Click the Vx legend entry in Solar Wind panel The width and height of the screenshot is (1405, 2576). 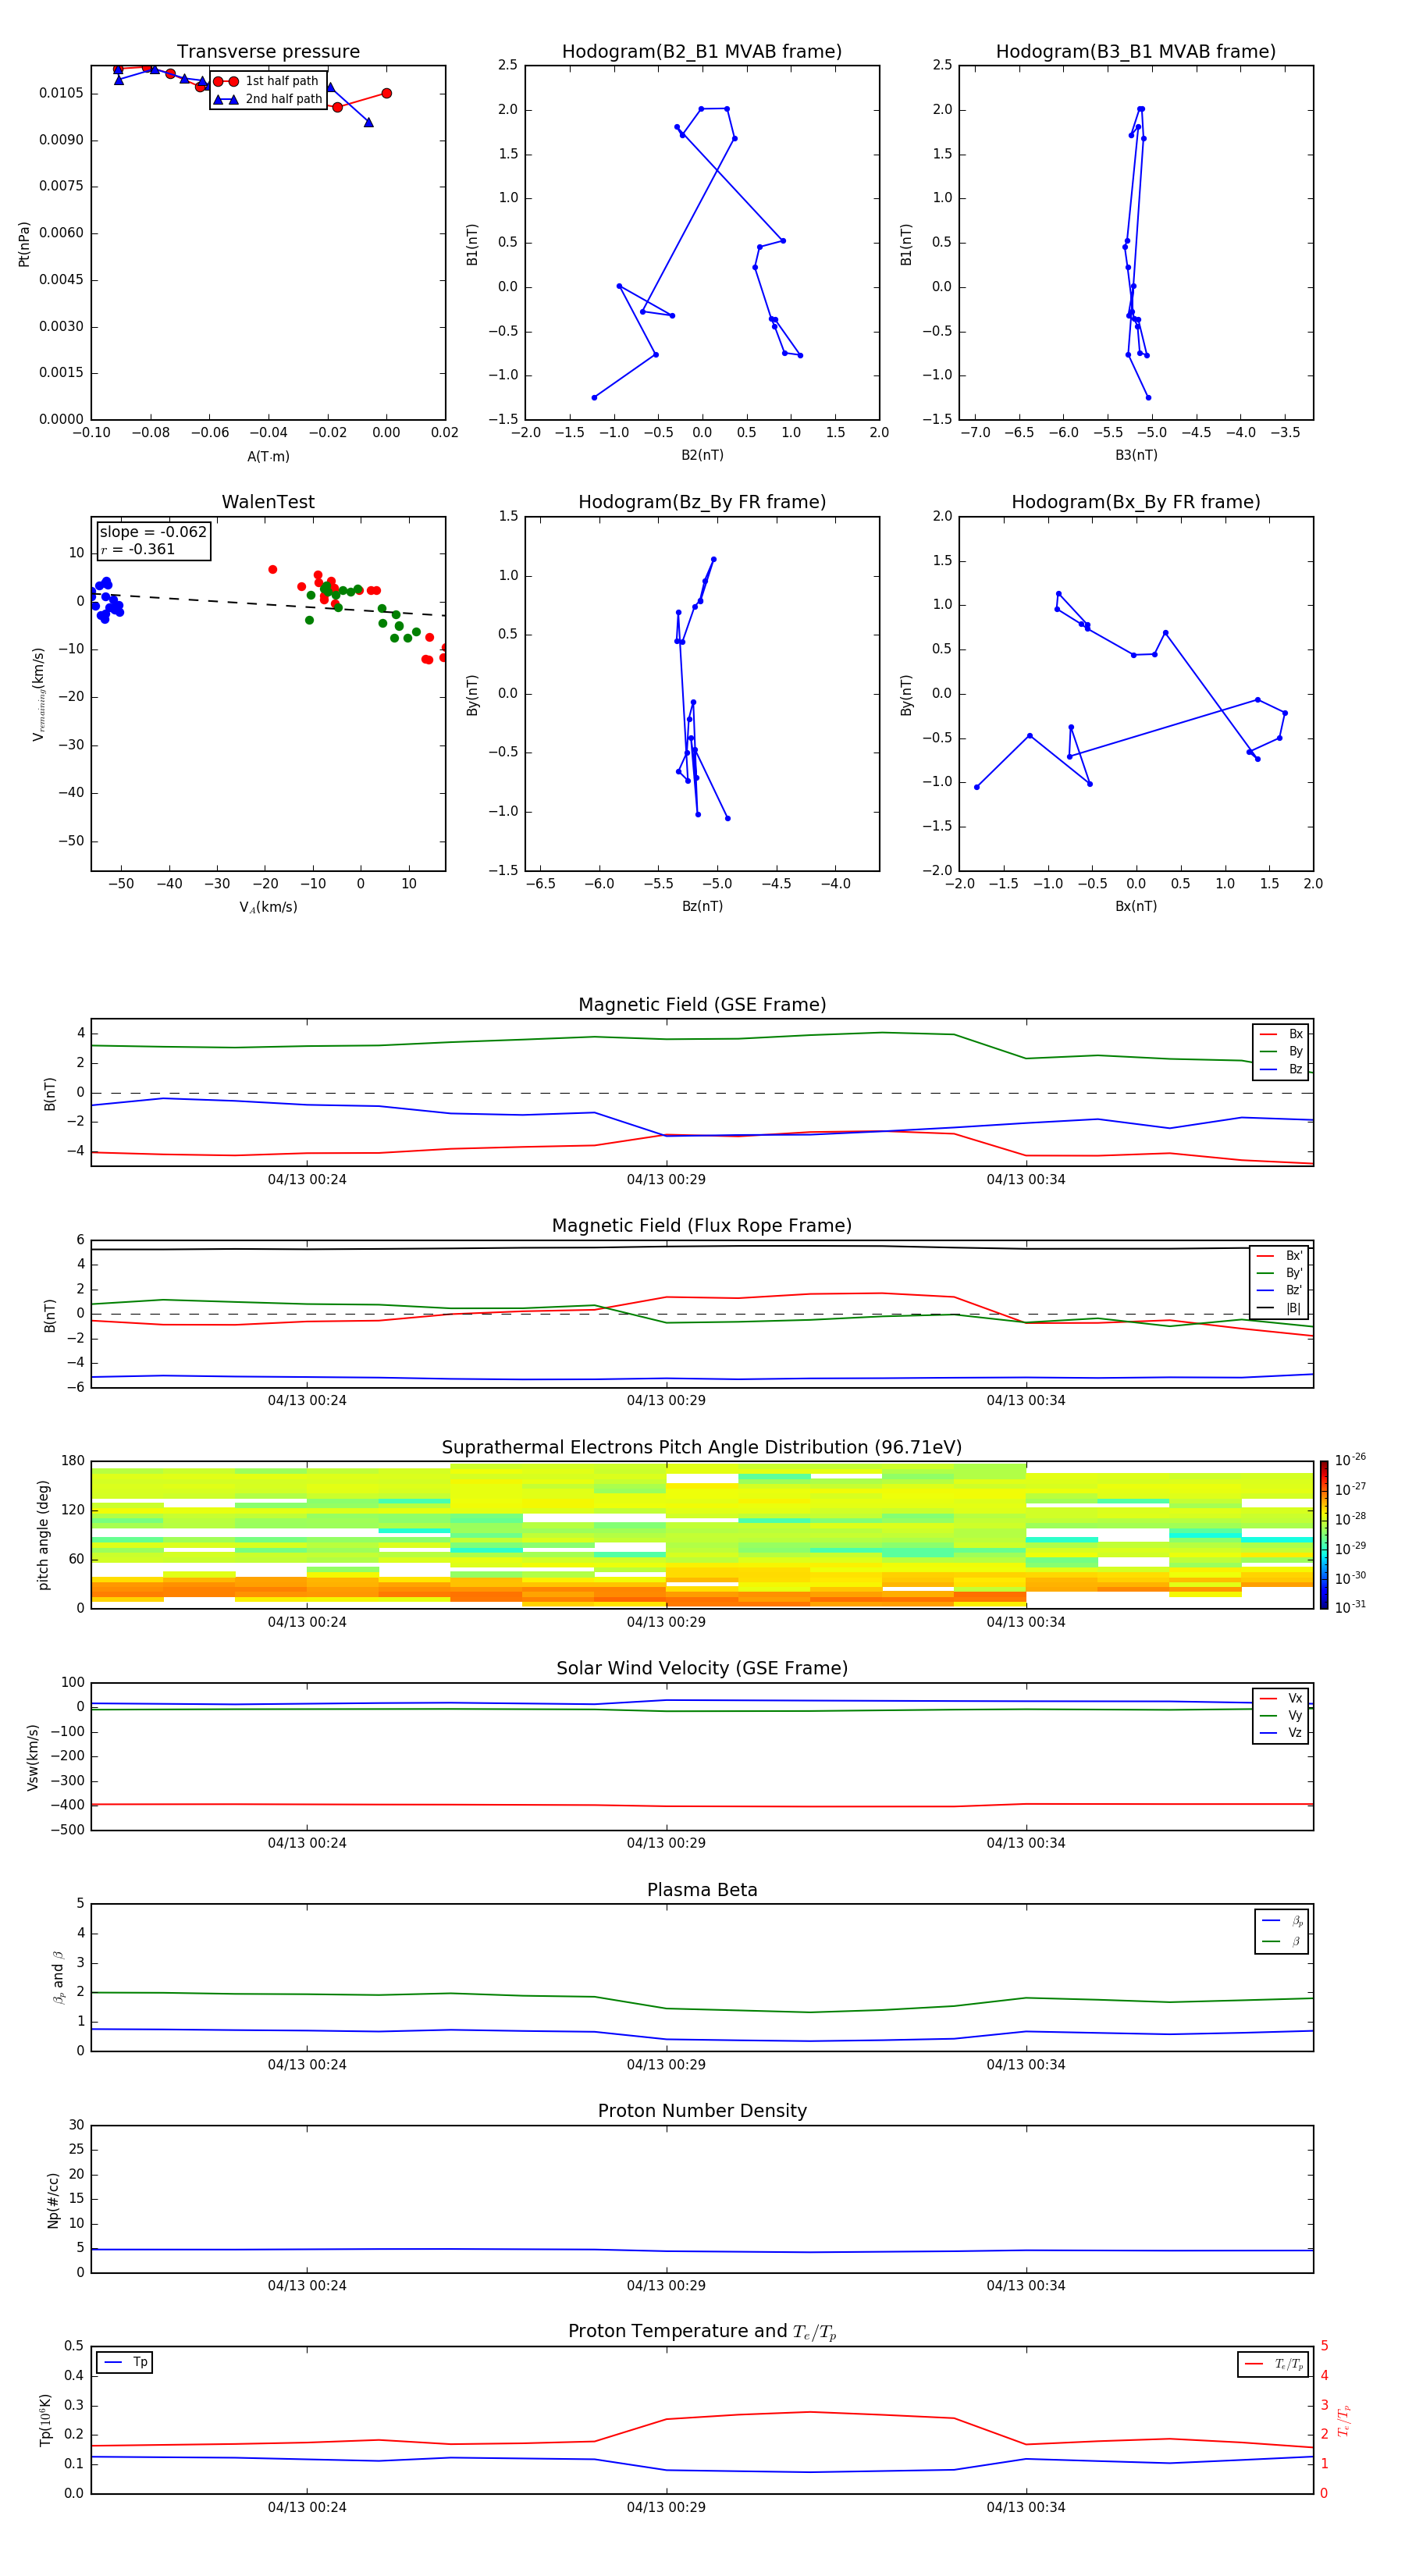(1281, 1698)
